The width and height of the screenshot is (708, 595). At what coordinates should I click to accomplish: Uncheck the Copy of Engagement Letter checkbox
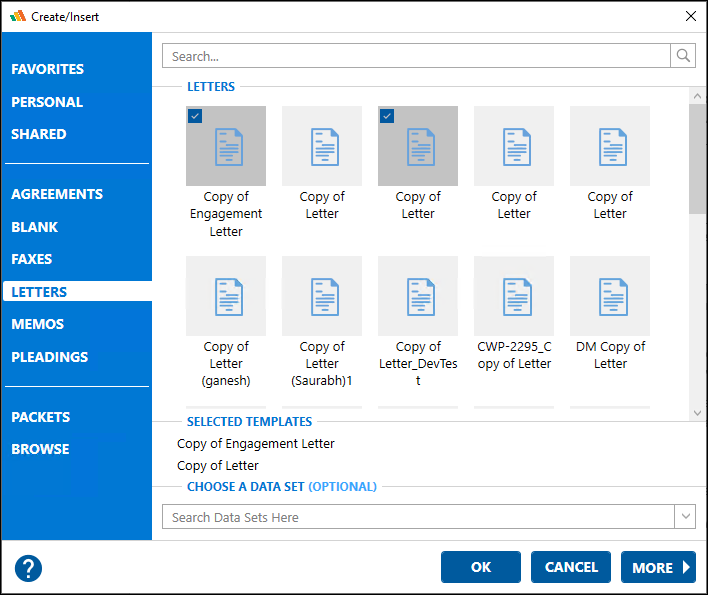(195, 116)
